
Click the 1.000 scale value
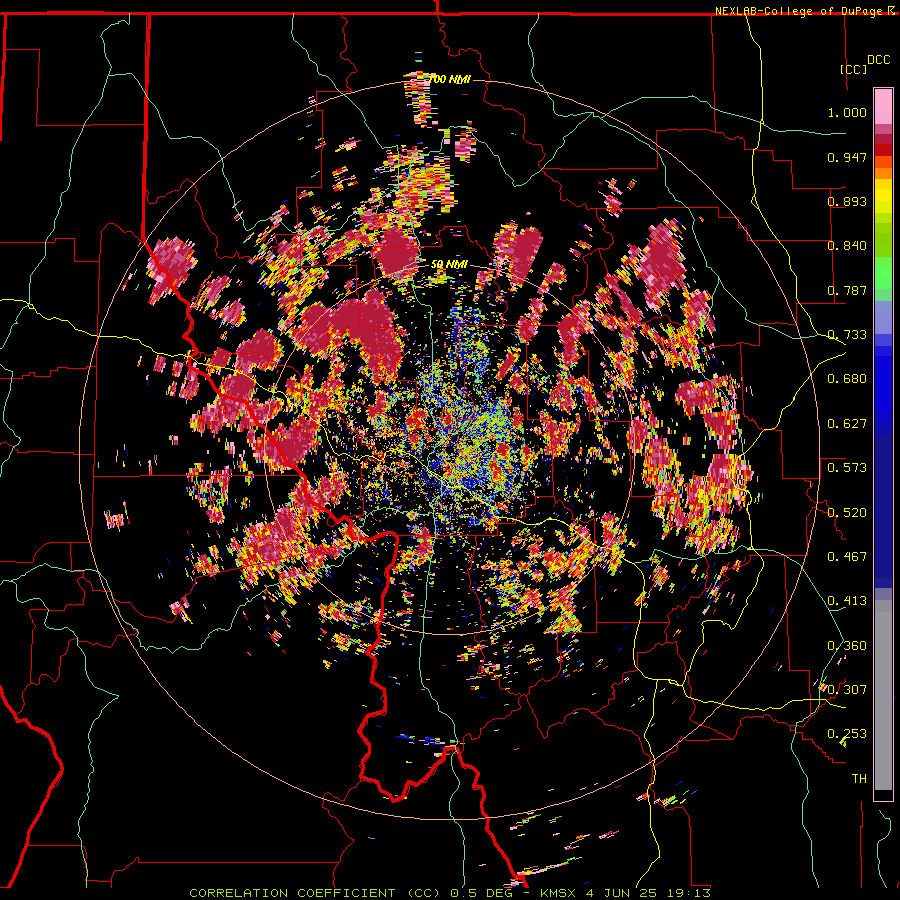(x=847, y=112)
